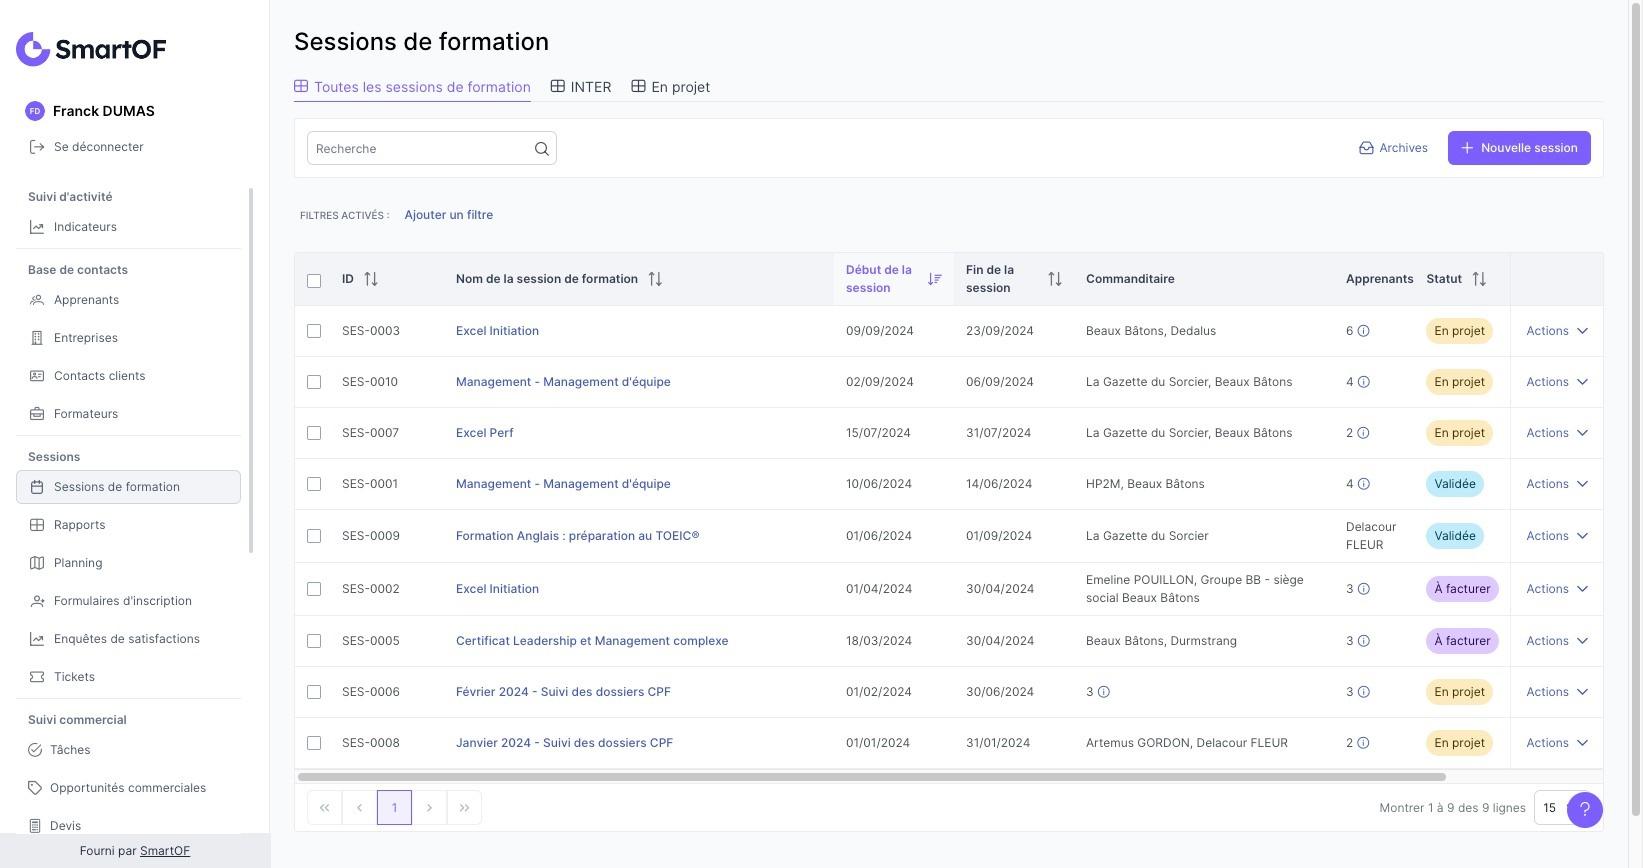Click info icon beside SES-0003 learners count
The image size is (1643, 868).
(1363, 331)
